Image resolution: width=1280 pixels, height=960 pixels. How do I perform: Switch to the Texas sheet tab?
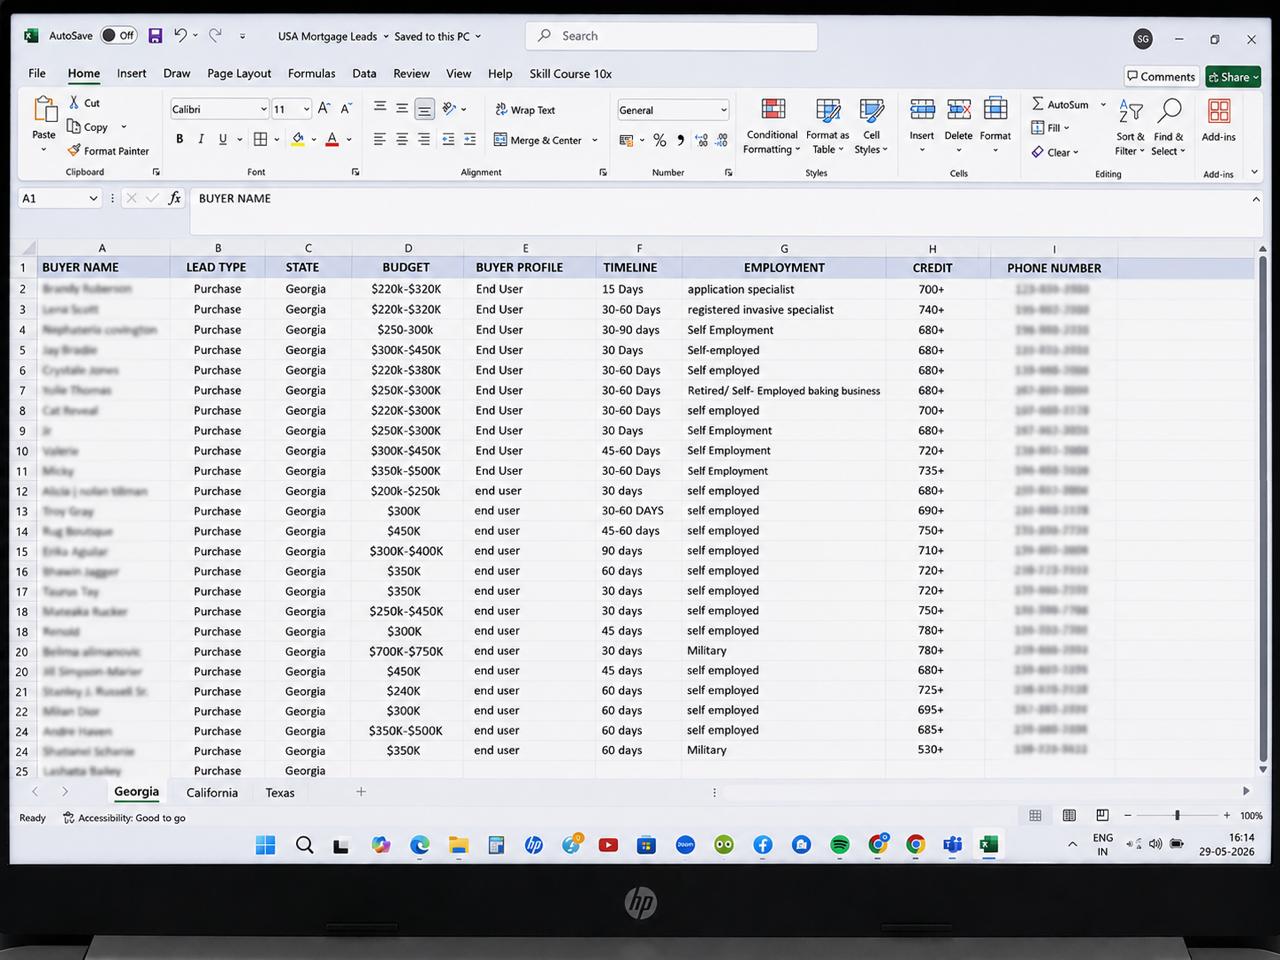point(280,792)
